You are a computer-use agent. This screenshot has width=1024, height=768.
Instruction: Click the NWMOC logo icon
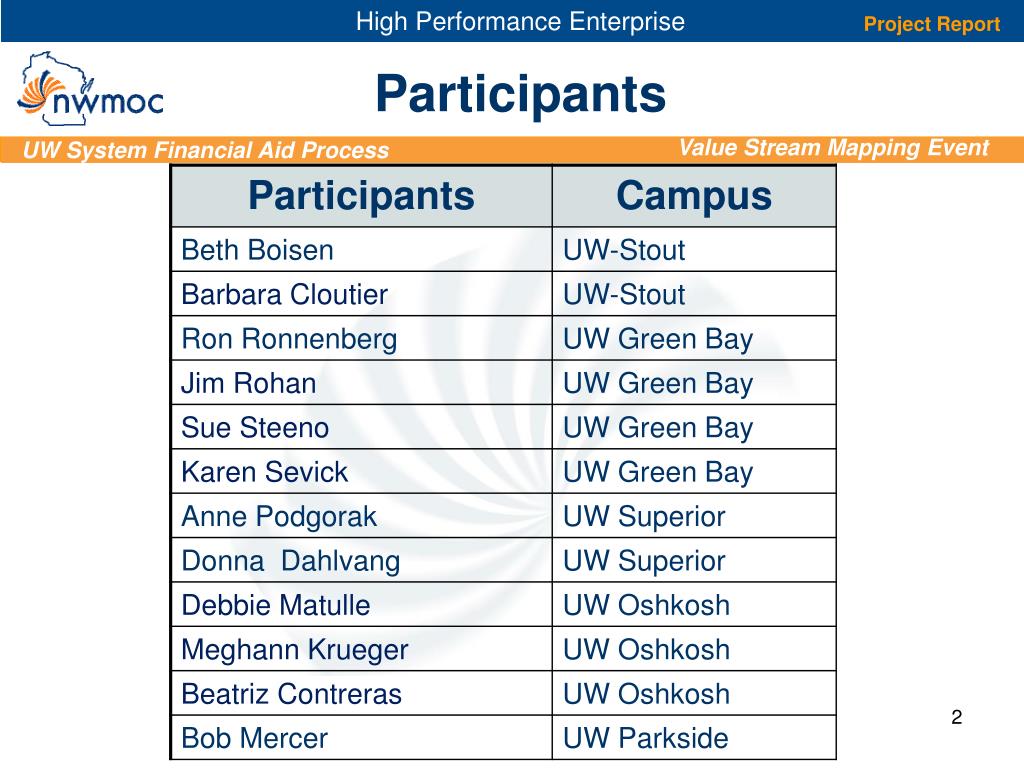[x=90, y=89]
